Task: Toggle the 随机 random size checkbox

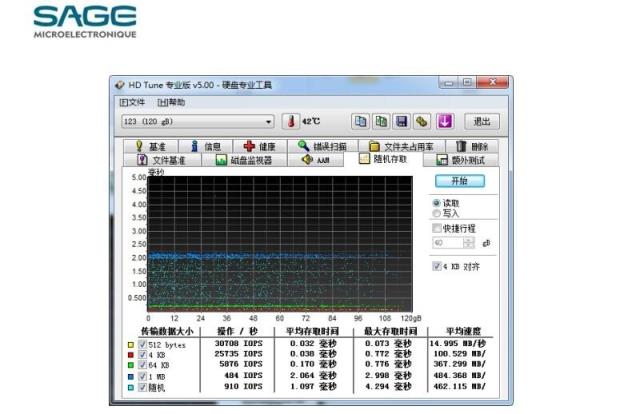Action: tap(142, 387)
